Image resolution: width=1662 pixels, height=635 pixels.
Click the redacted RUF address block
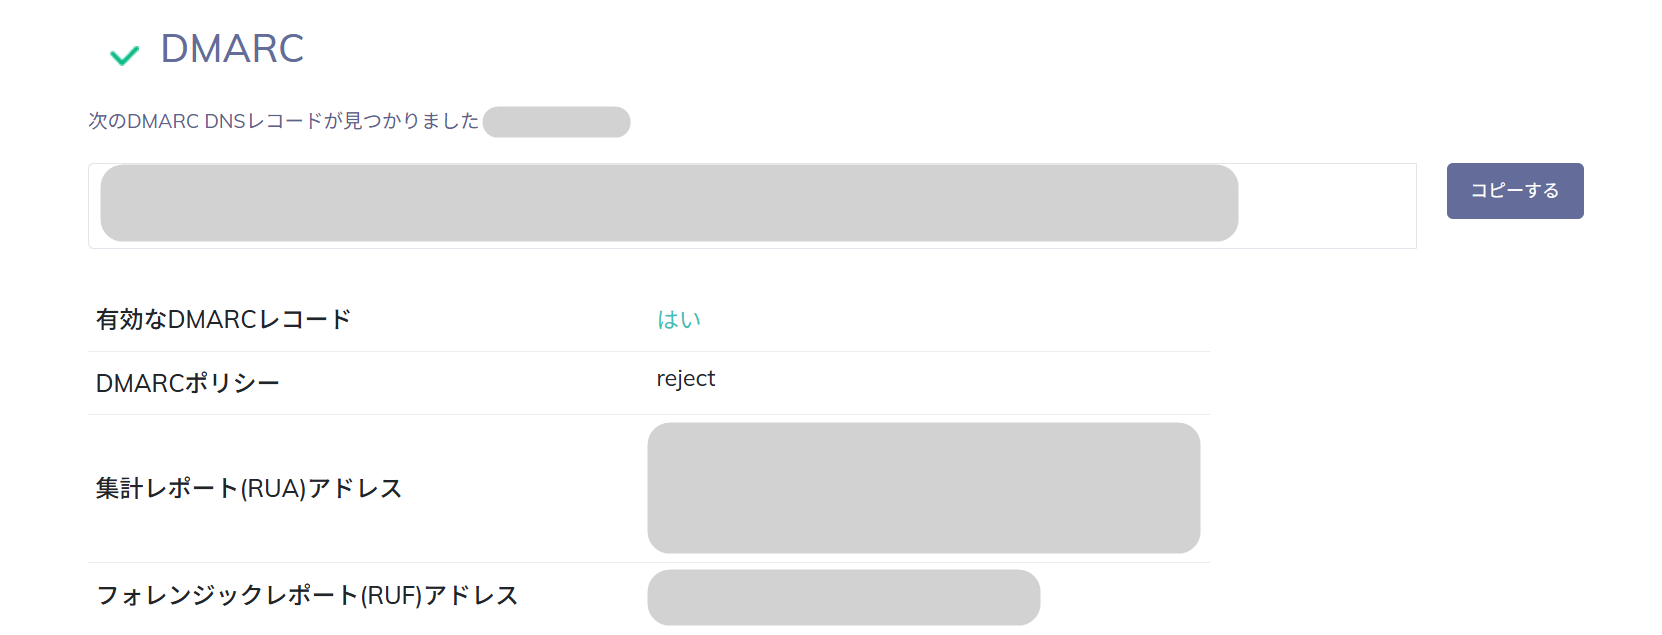(843, 597)
